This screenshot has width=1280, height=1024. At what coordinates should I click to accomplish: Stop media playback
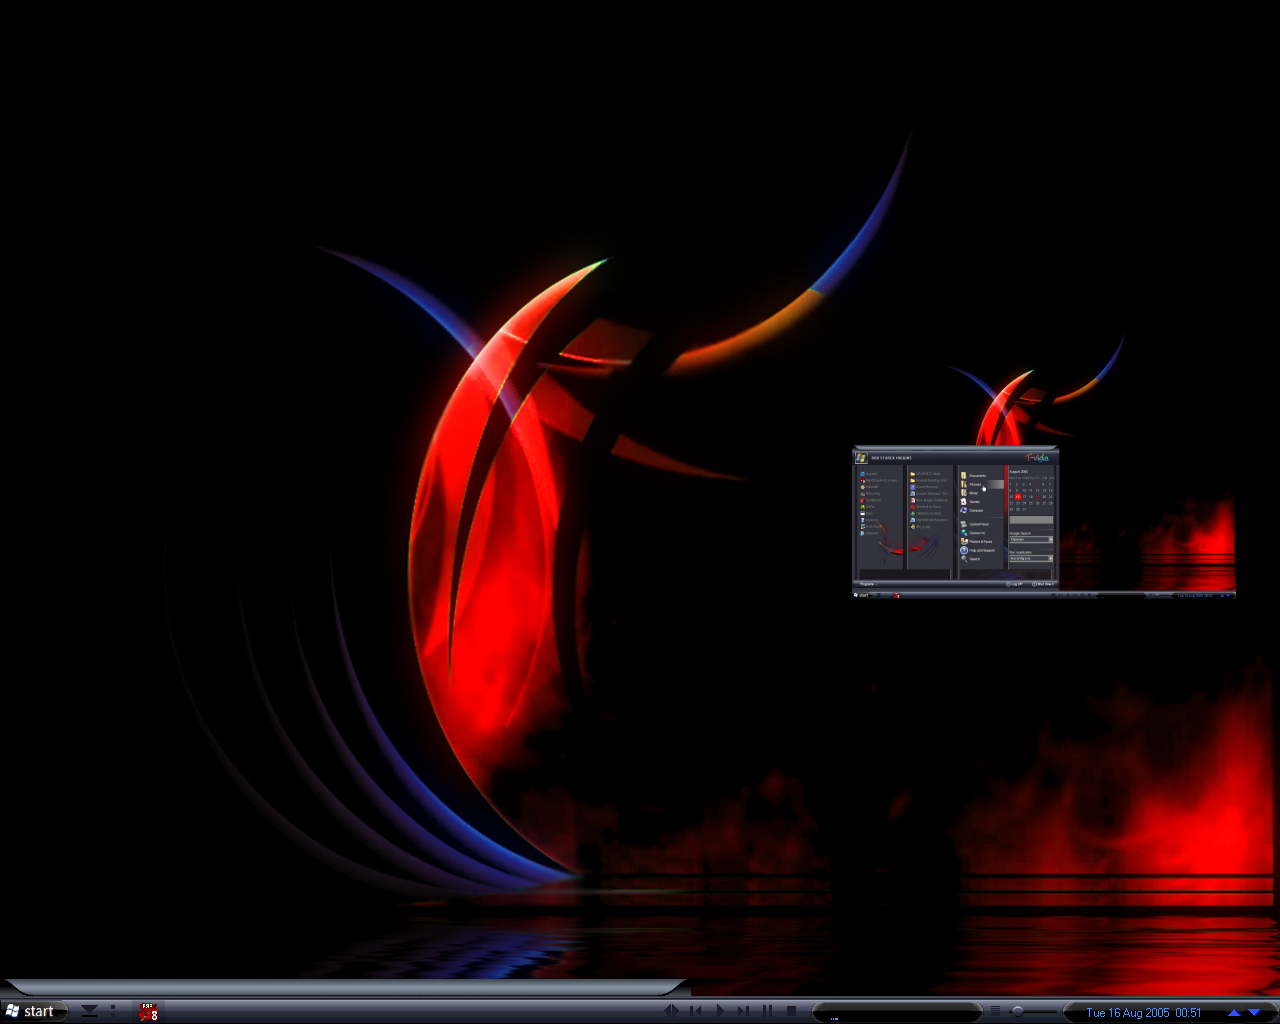point(791,1011)
